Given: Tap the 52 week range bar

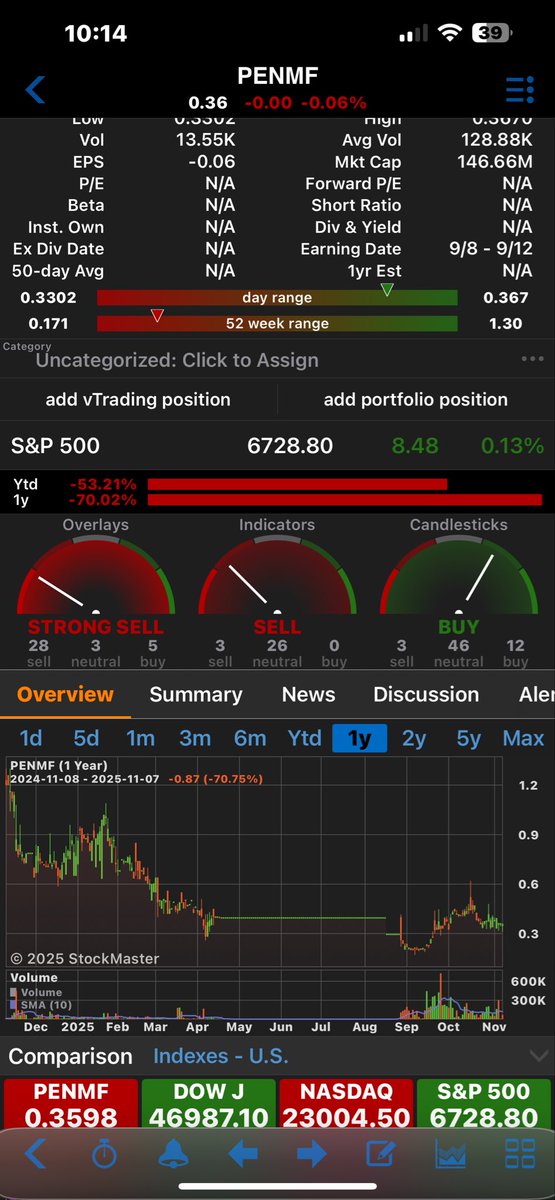Looking at the screenshot, I should point(277,323).
